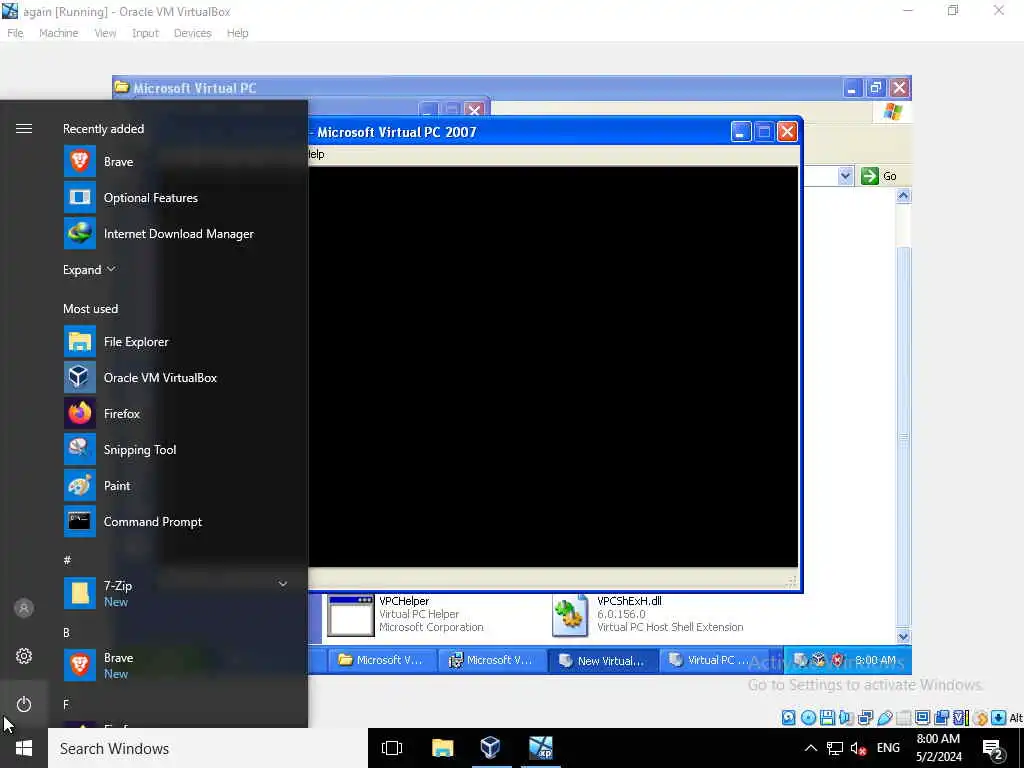
Task: Click the Start menu power icon
Action: point(24,704)
